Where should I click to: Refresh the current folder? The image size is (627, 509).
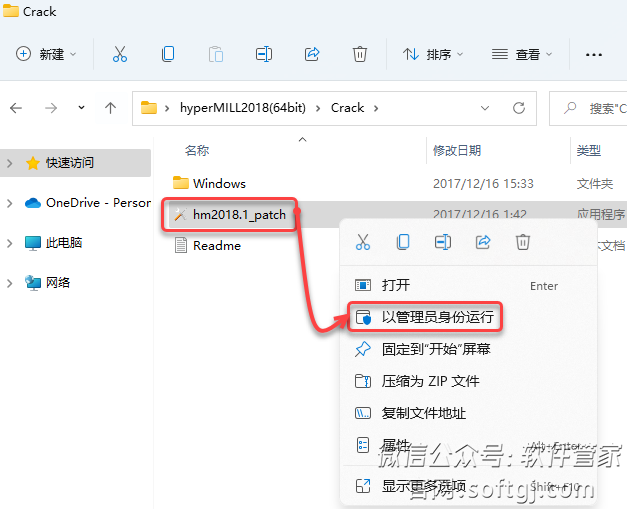[519, 108]
